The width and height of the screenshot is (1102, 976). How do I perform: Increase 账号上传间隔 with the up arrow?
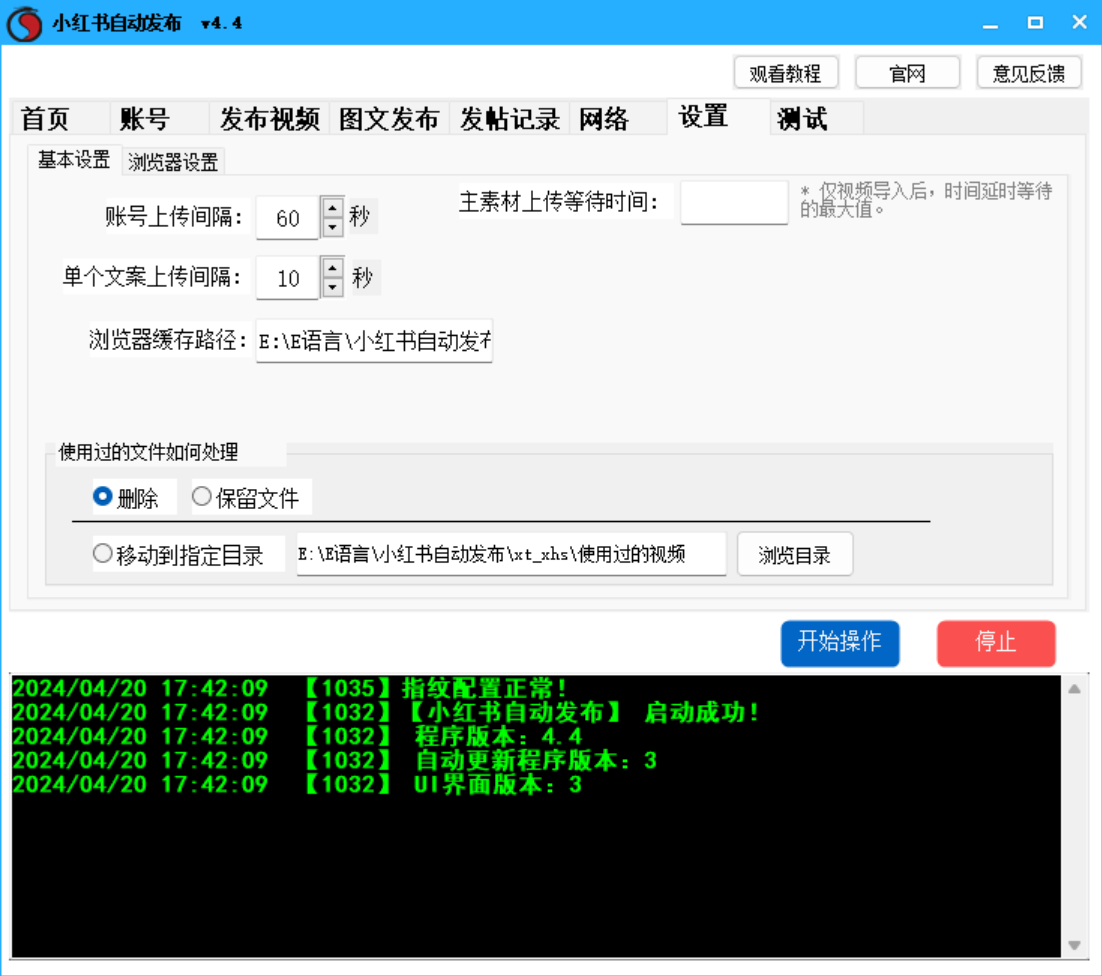332,208
